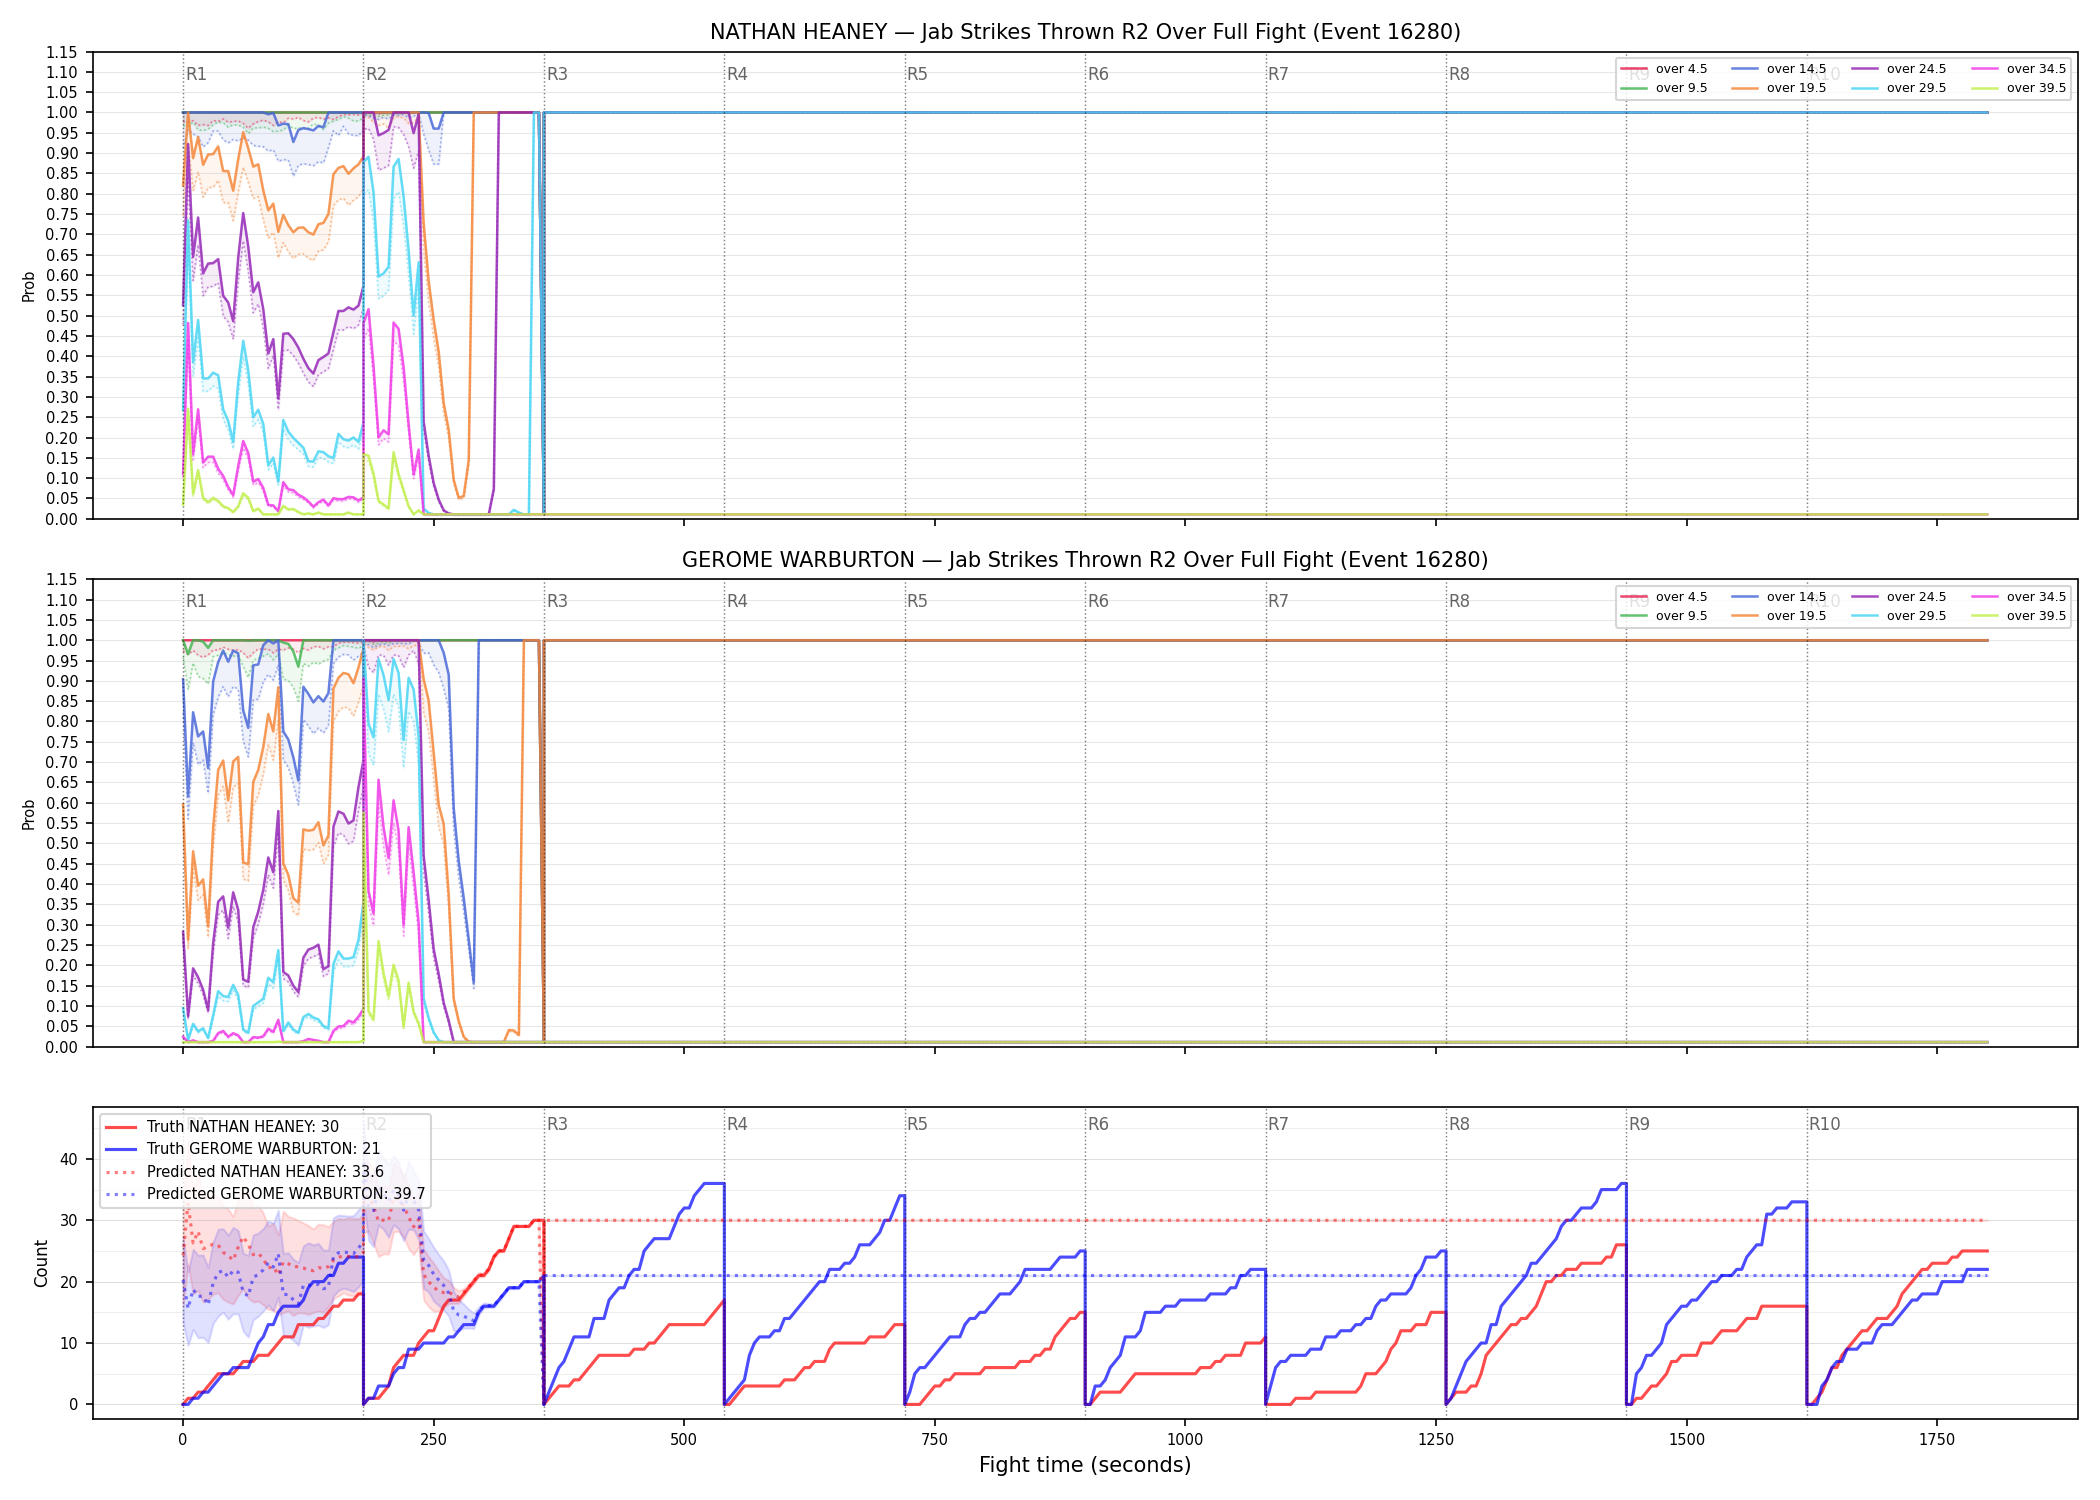Click 'over 24.5' legend entry in top chart
The image size is (2100, 1500).
coord(1898,69)
